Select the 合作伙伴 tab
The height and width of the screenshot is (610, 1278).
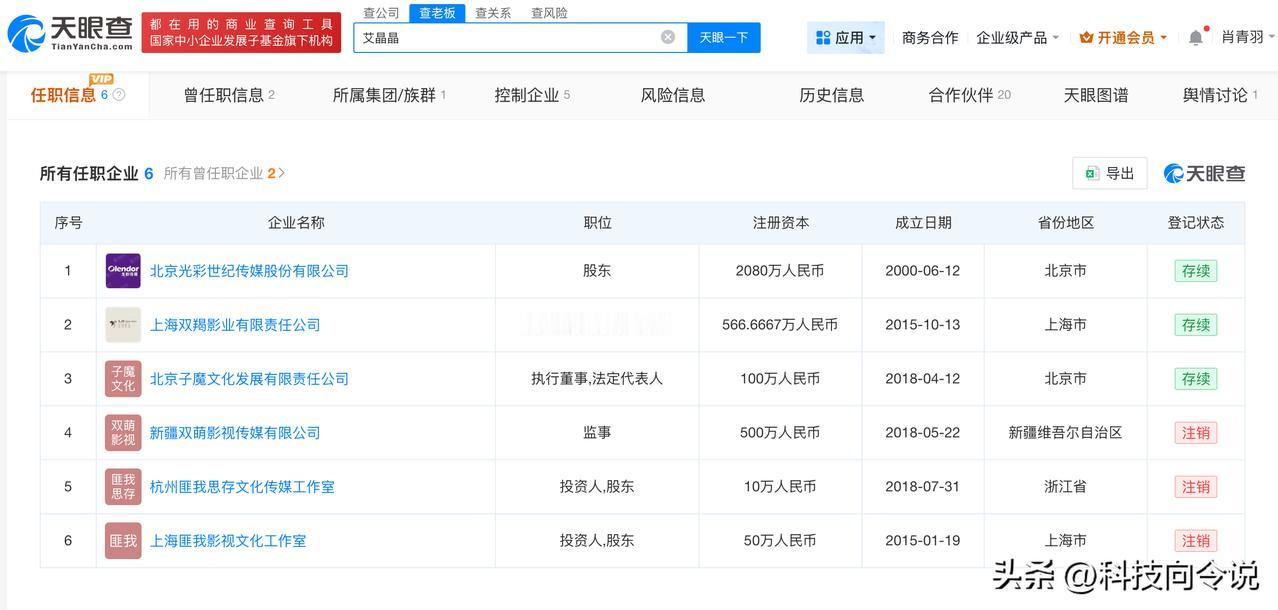pyautogui.click(x=963, y=95)
